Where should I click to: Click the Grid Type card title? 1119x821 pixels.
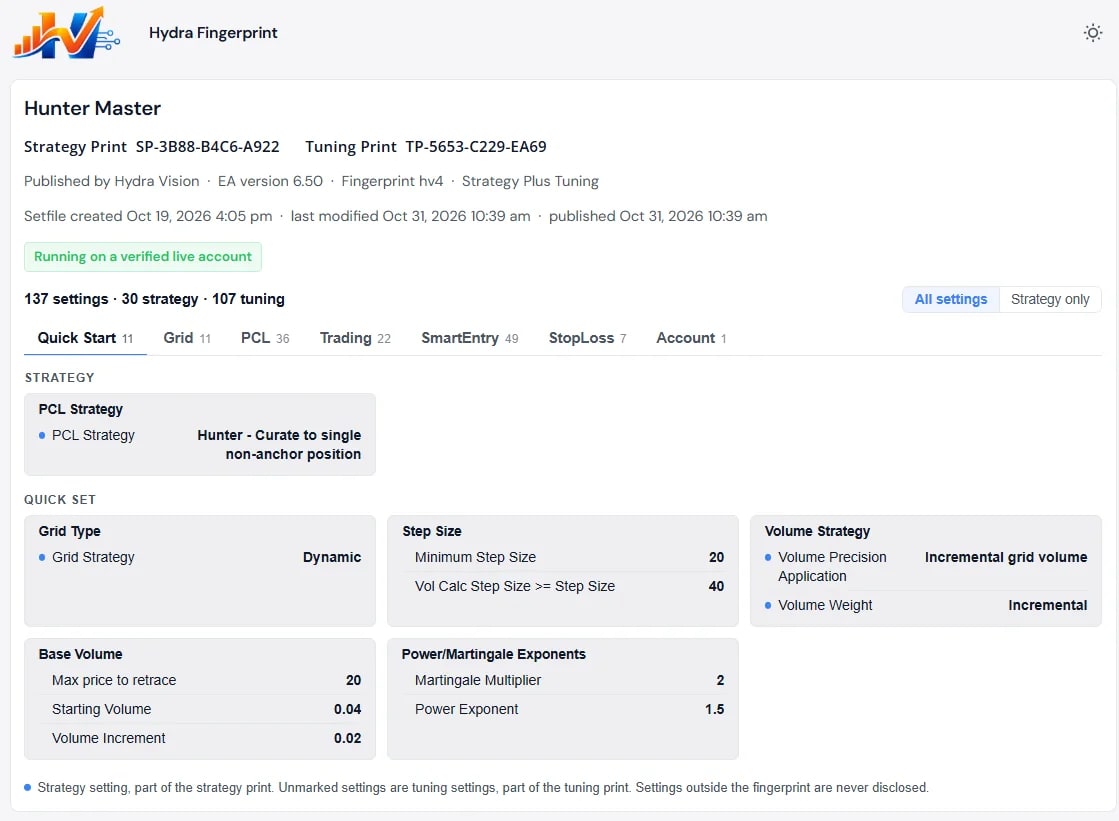click(69, 531)
